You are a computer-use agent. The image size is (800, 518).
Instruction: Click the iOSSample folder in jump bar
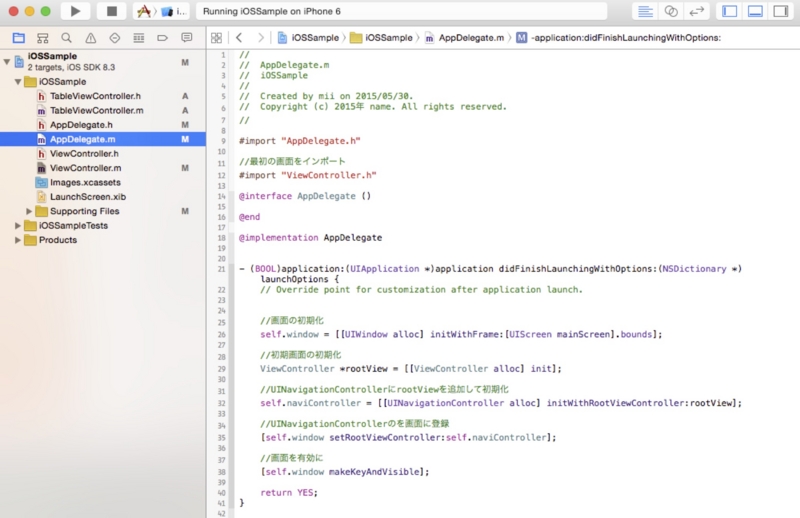382,38
